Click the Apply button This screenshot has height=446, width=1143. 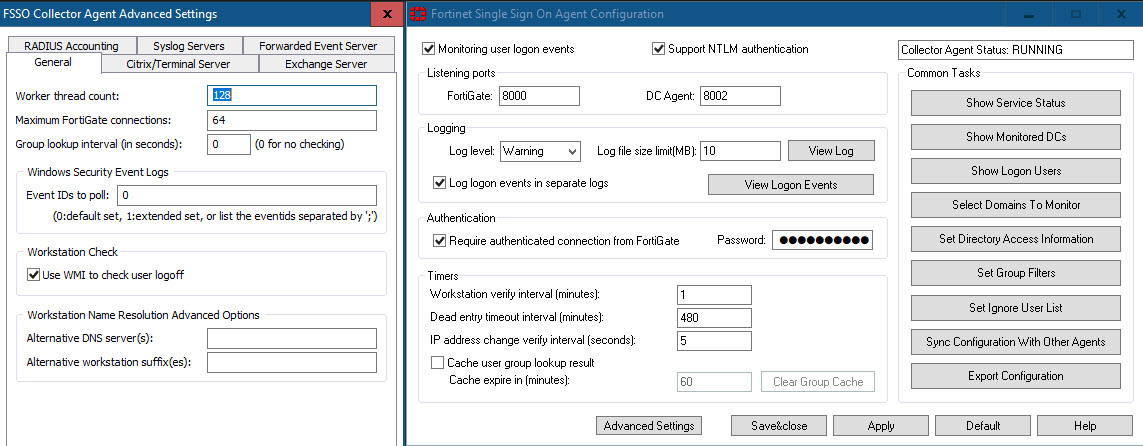[x=881, y=426]
